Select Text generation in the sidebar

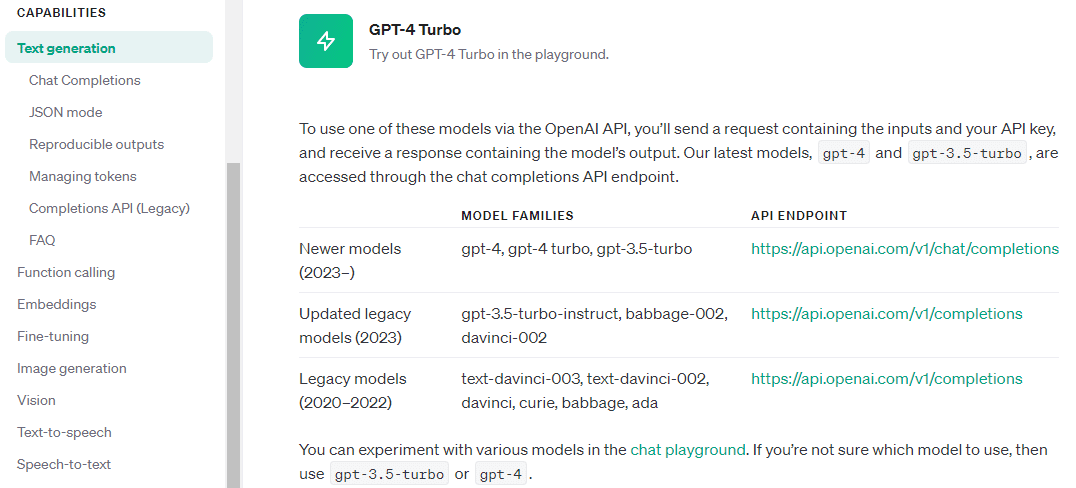(x=66, y=48)
